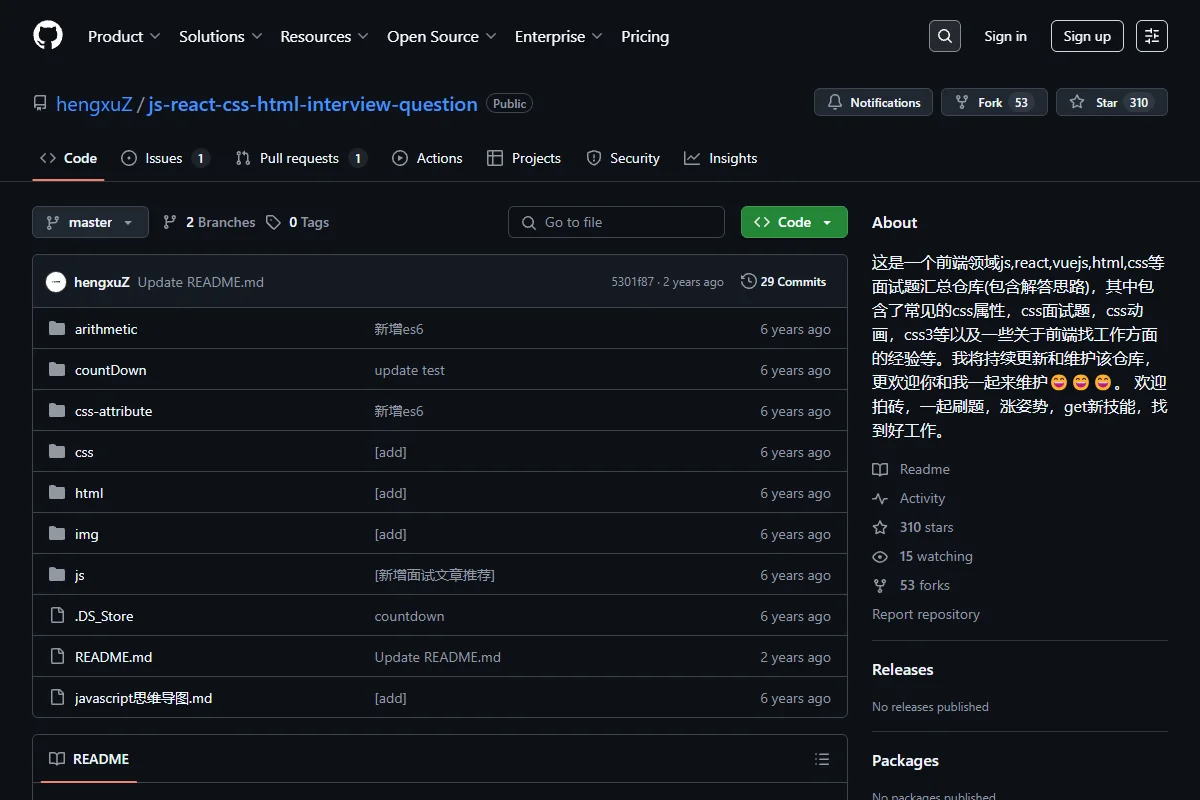Screen dimensions: 1200x800
Task: Open the 0 Tags link
Action: pos(298,222)
